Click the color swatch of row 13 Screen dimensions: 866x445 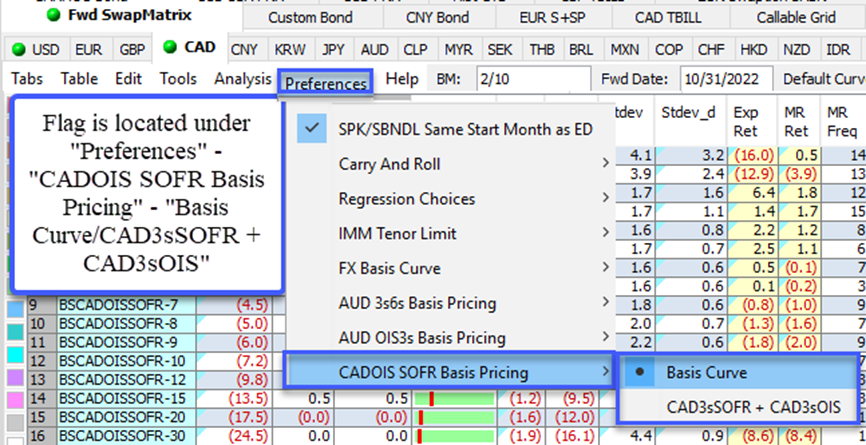[15, 379]
